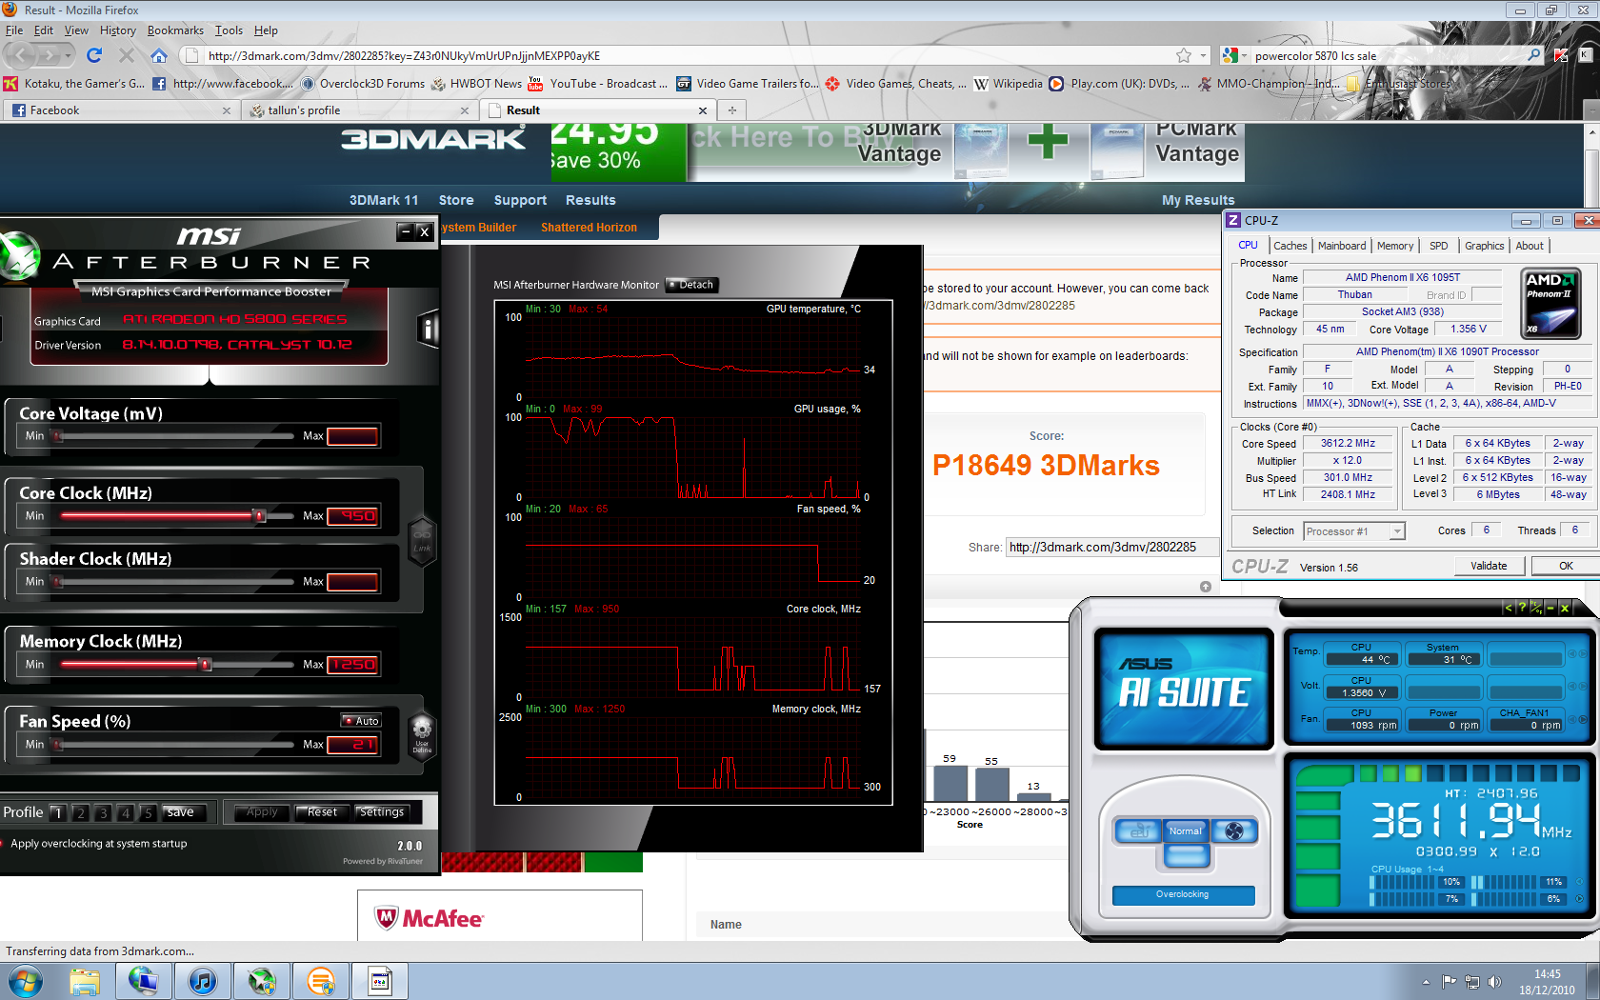This screenshot has width=1600, height=1000.
Task: Expand the Processor #1 selection dropdown
Action: tap(1397, 532)
